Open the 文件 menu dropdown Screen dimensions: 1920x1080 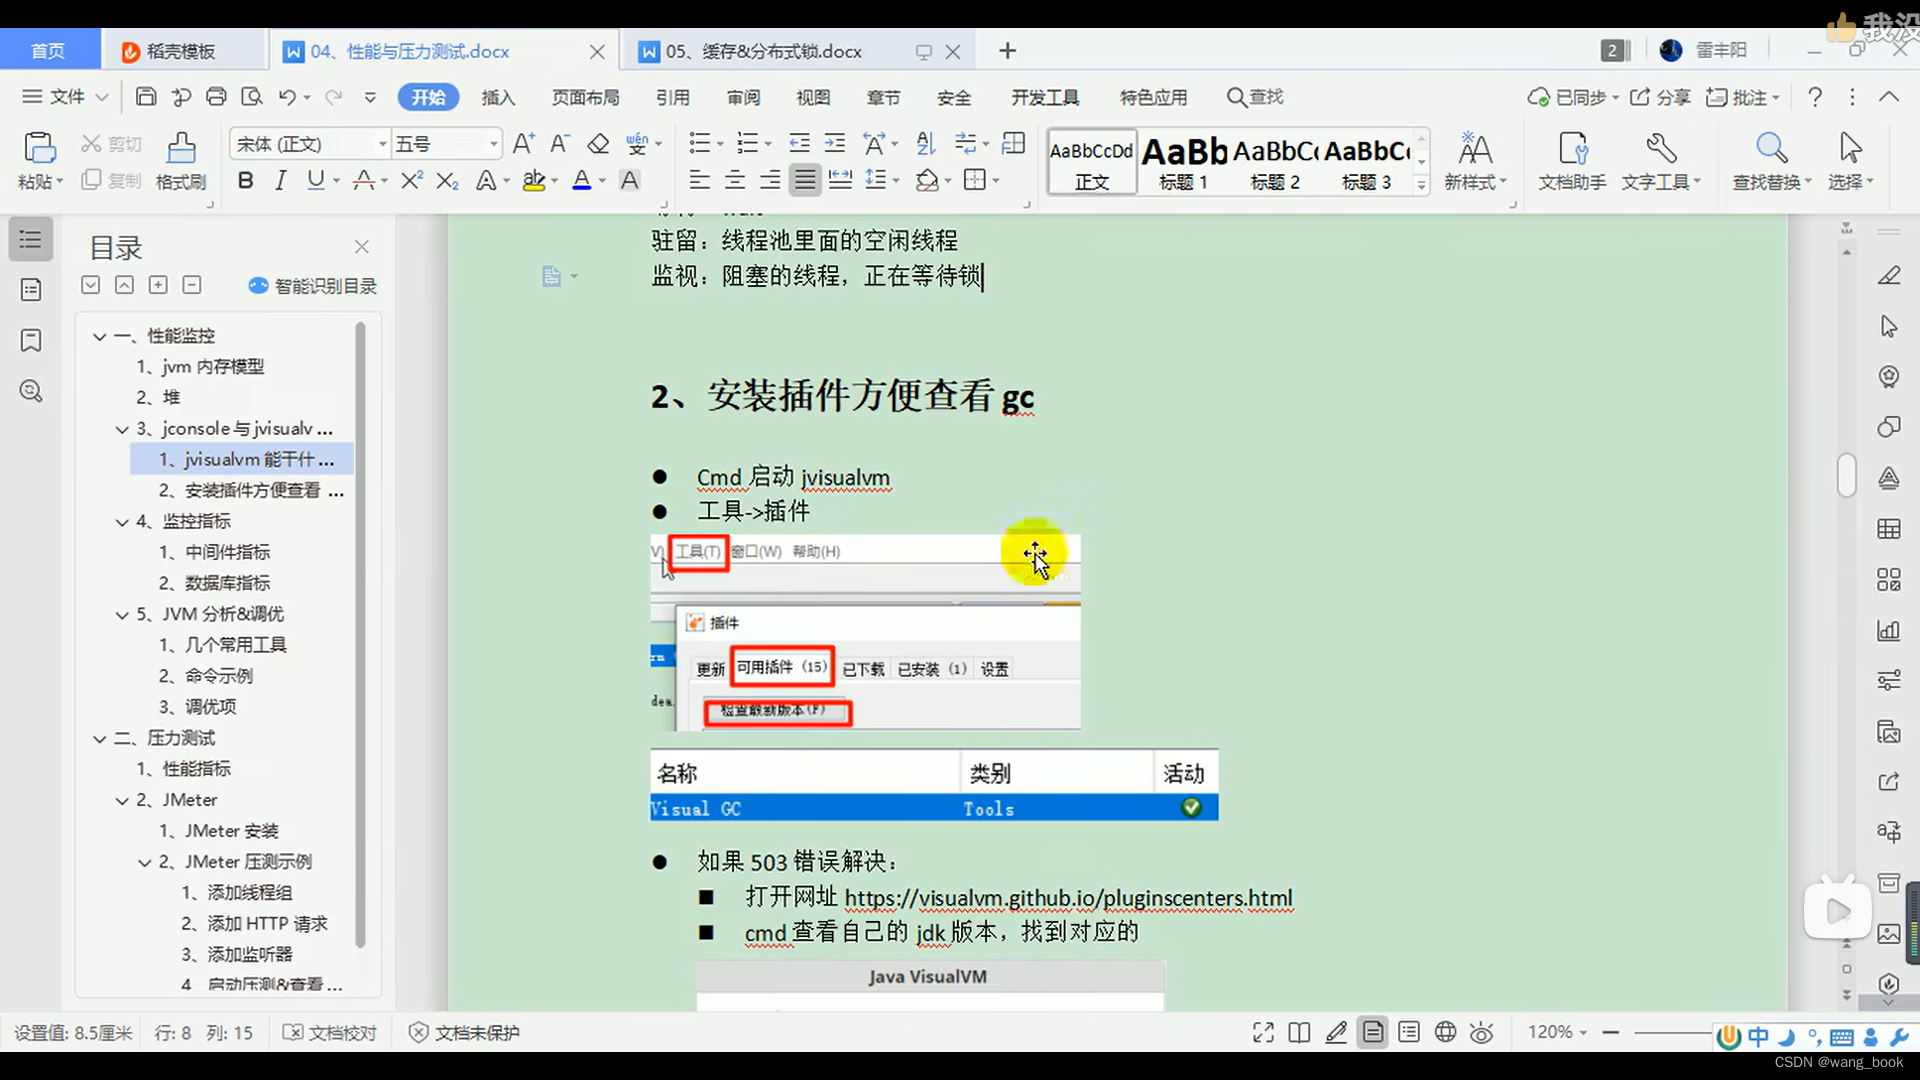point(65,97)
